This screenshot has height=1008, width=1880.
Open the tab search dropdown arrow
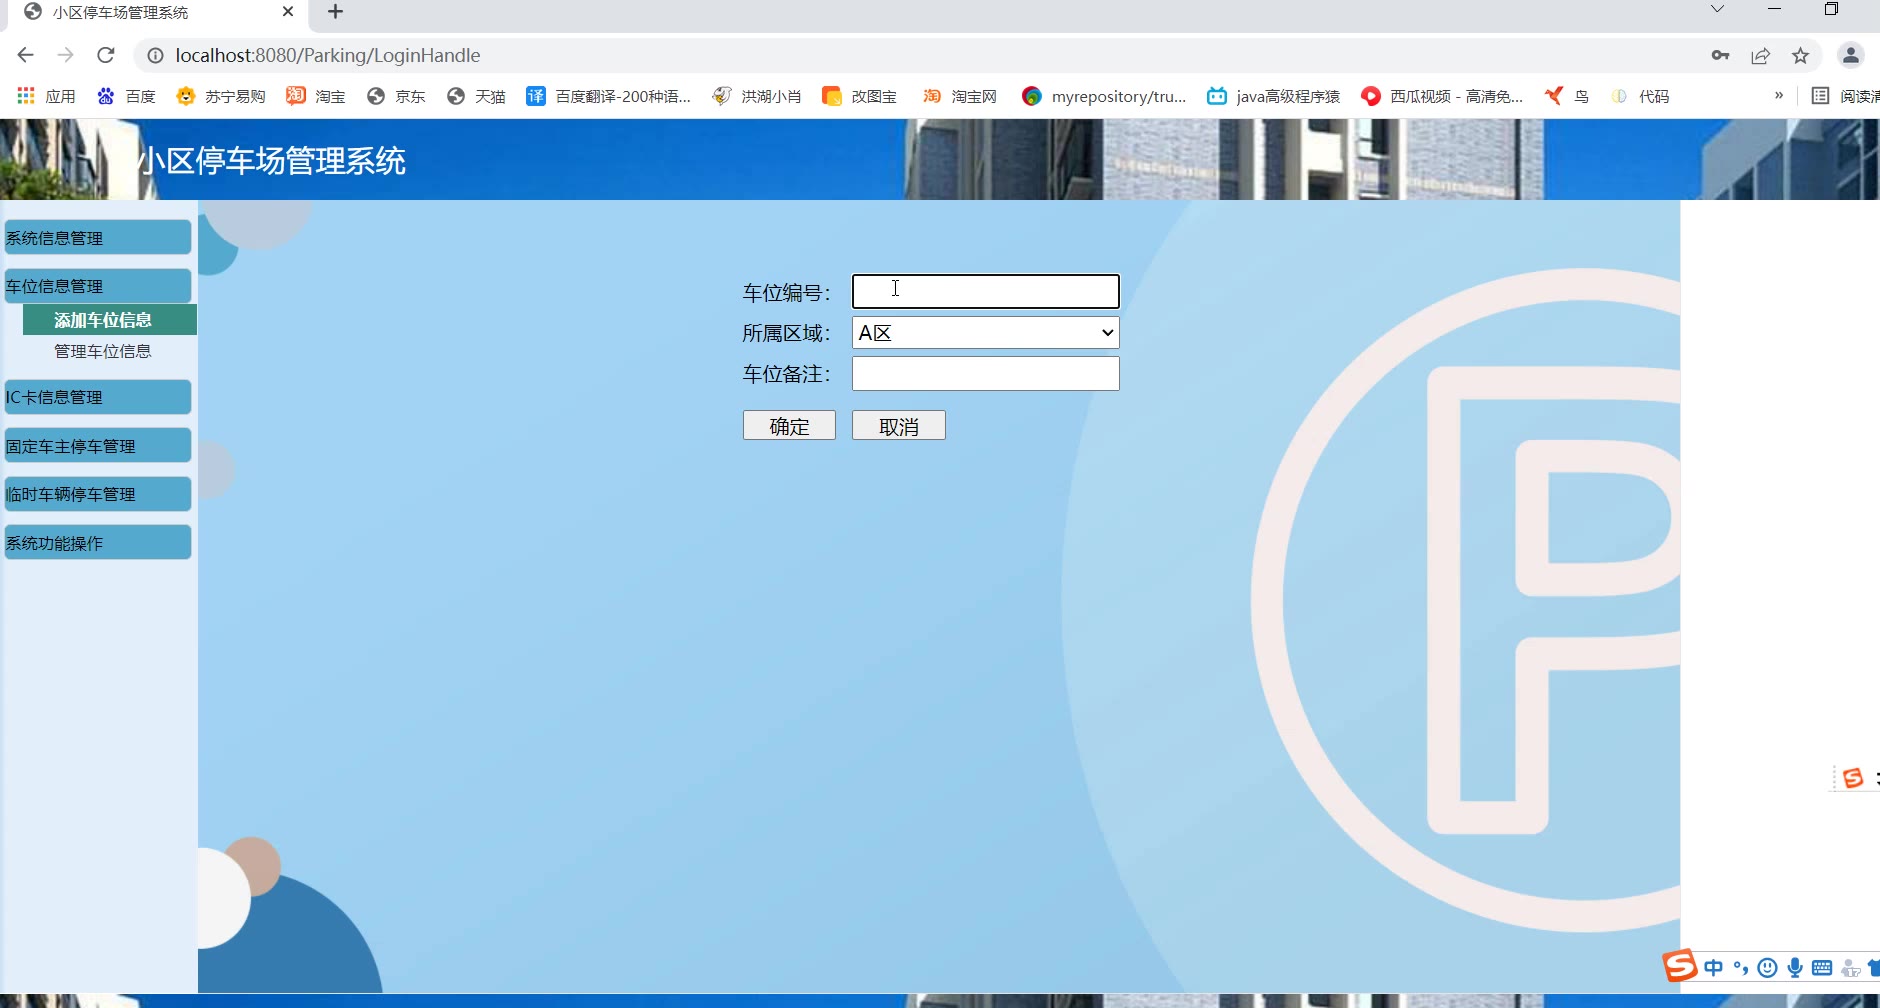(x=1717, y=9)
